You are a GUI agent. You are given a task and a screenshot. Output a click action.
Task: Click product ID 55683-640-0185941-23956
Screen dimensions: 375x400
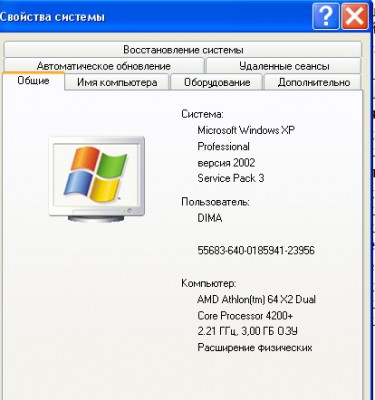point(256,250)
